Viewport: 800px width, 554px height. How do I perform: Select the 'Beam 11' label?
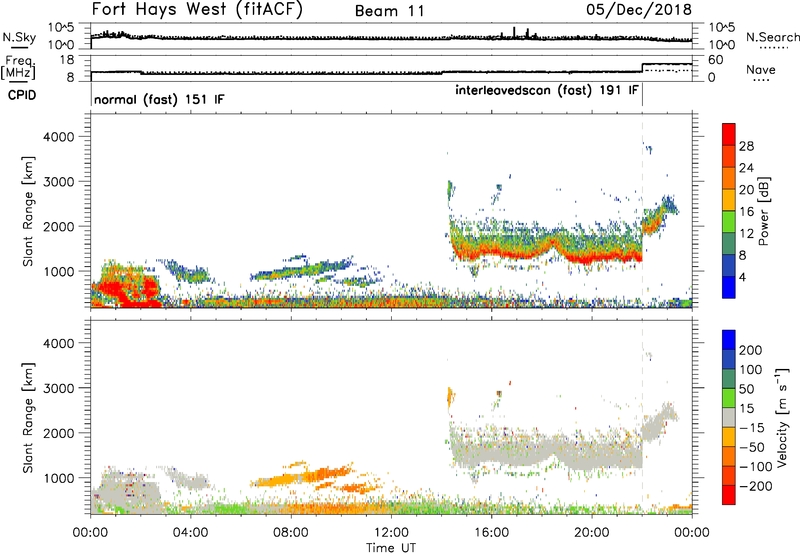(x=390, y=11)
